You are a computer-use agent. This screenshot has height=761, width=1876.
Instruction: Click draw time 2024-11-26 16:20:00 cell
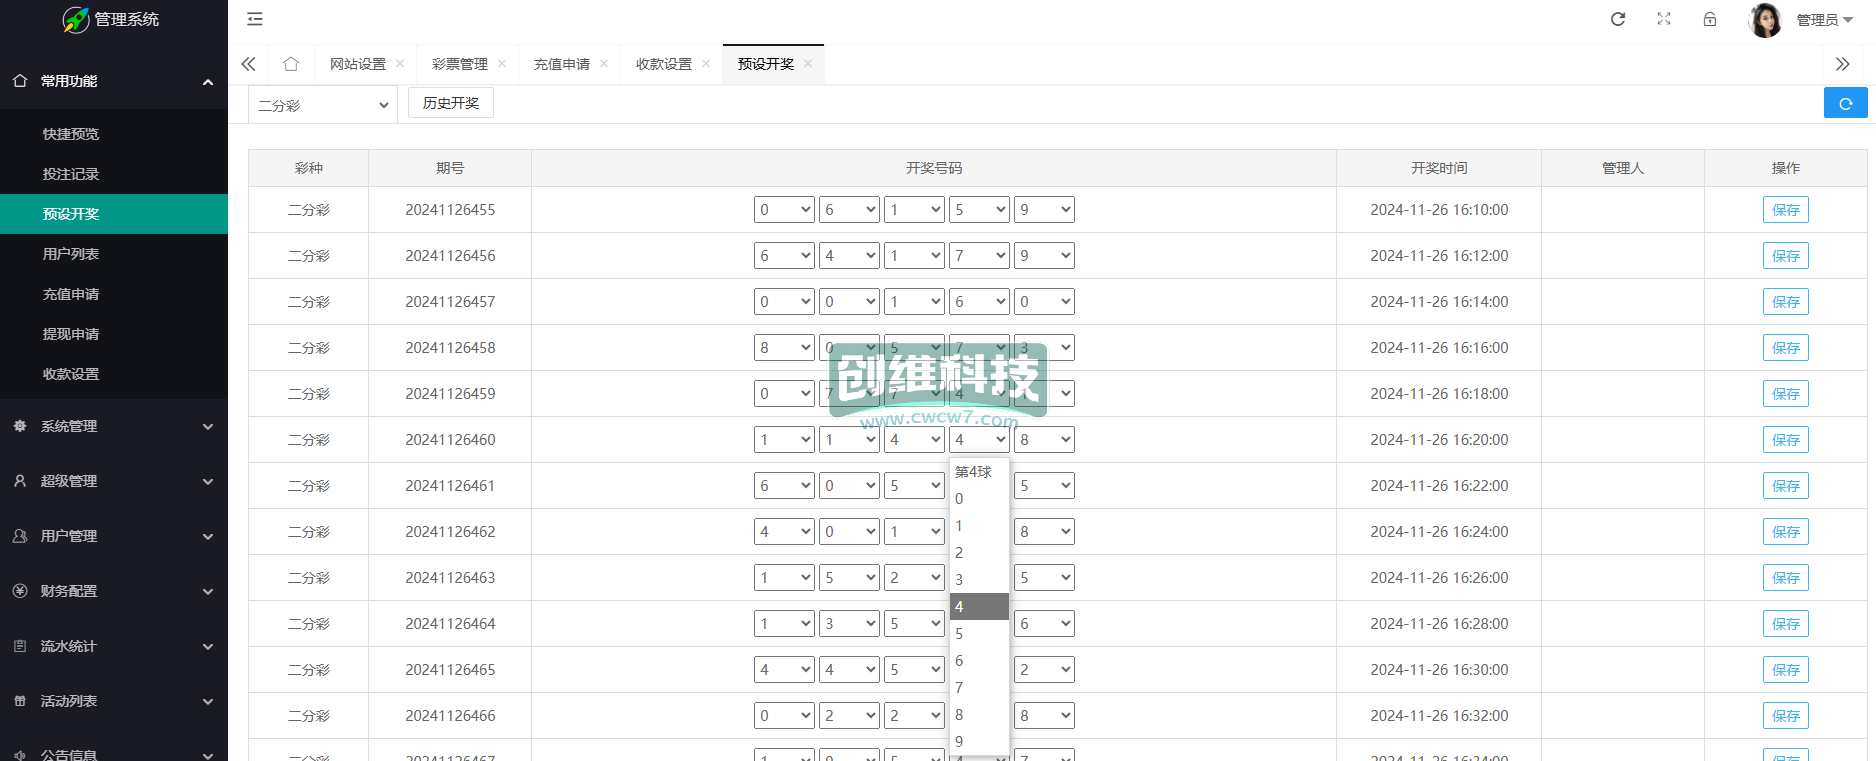click(x=1439, y=440)
